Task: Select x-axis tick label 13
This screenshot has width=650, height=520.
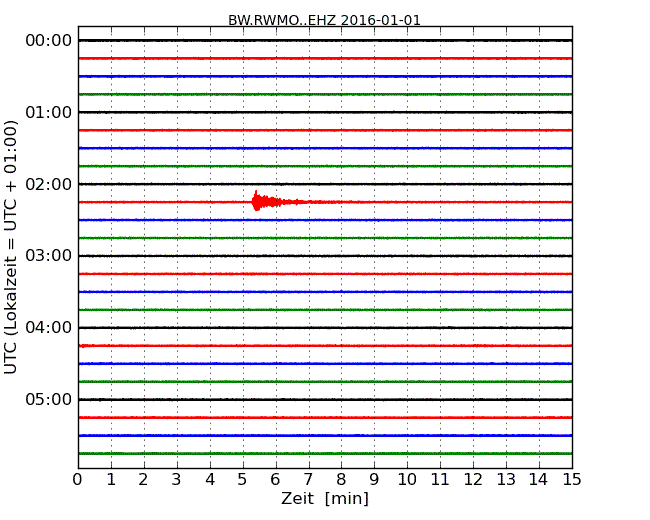Action: [506, 480]
